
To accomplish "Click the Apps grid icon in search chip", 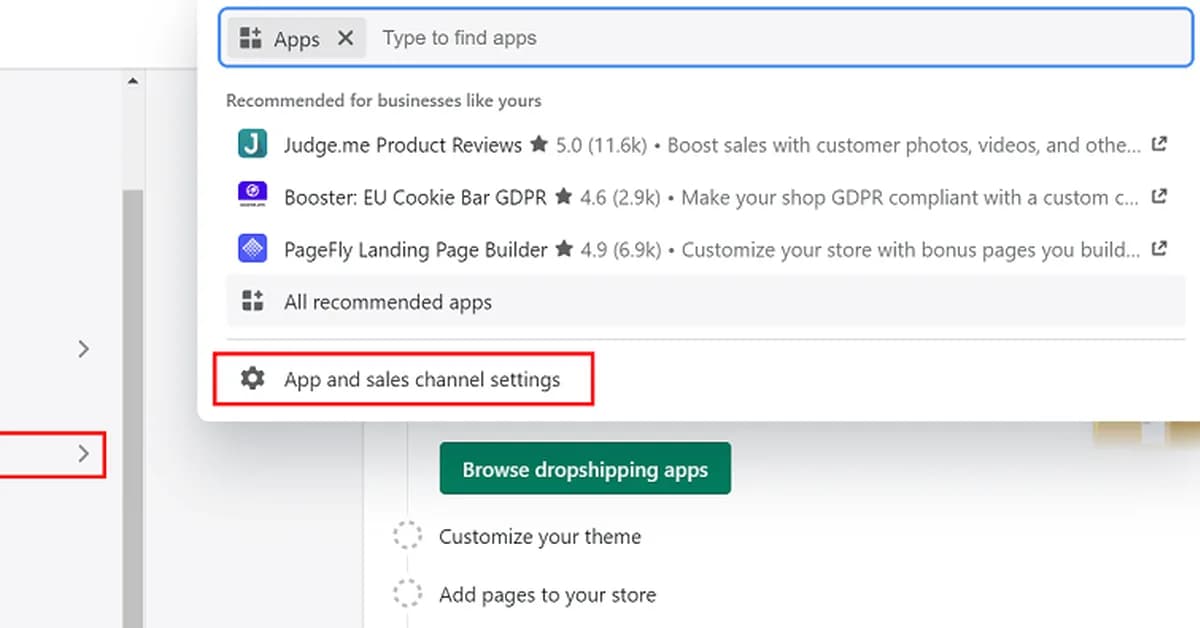I will pos(253,37).
